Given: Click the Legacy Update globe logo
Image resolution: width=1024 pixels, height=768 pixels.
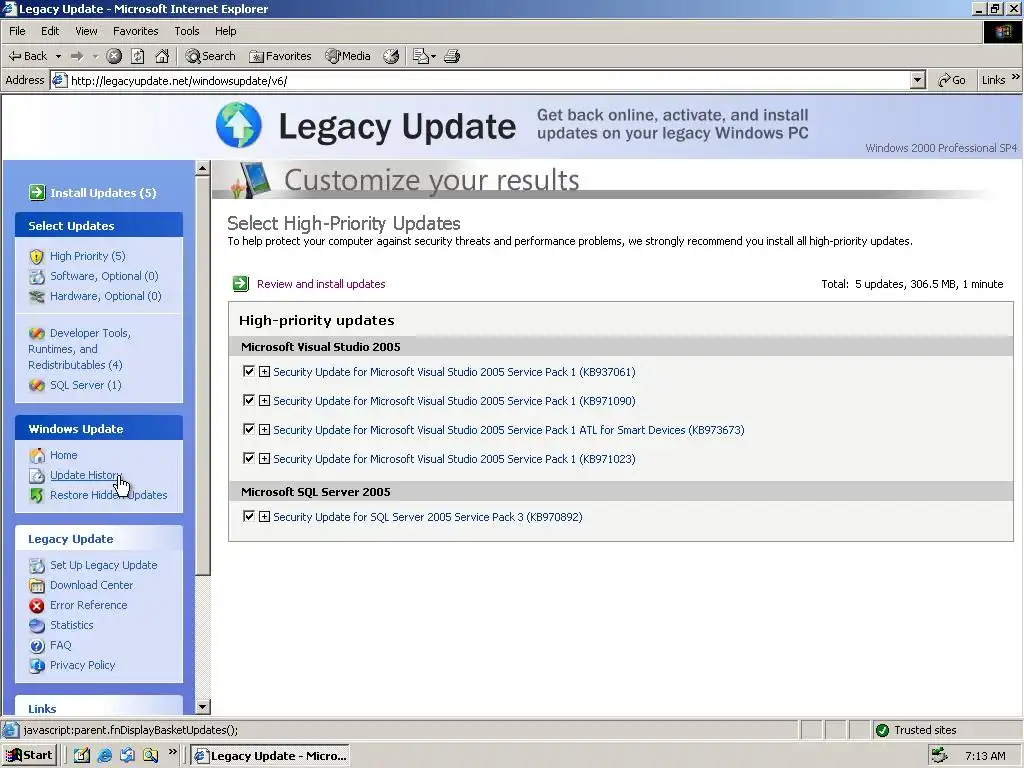Looking at the screenshot, I should tap(239, 125).
